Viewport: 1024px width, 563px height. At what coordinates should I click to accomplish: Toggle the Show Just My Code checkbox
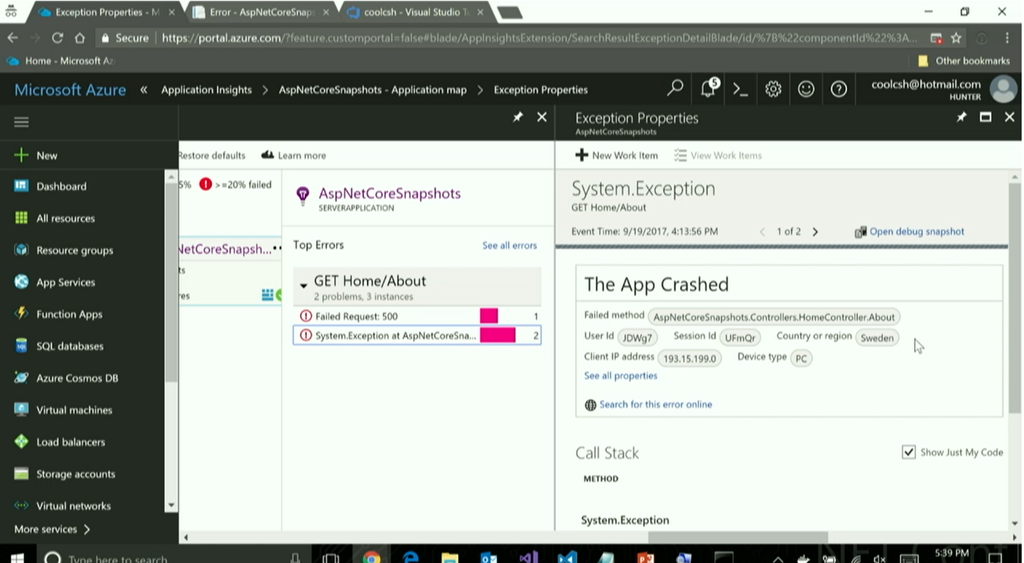(x=908, y=452)
